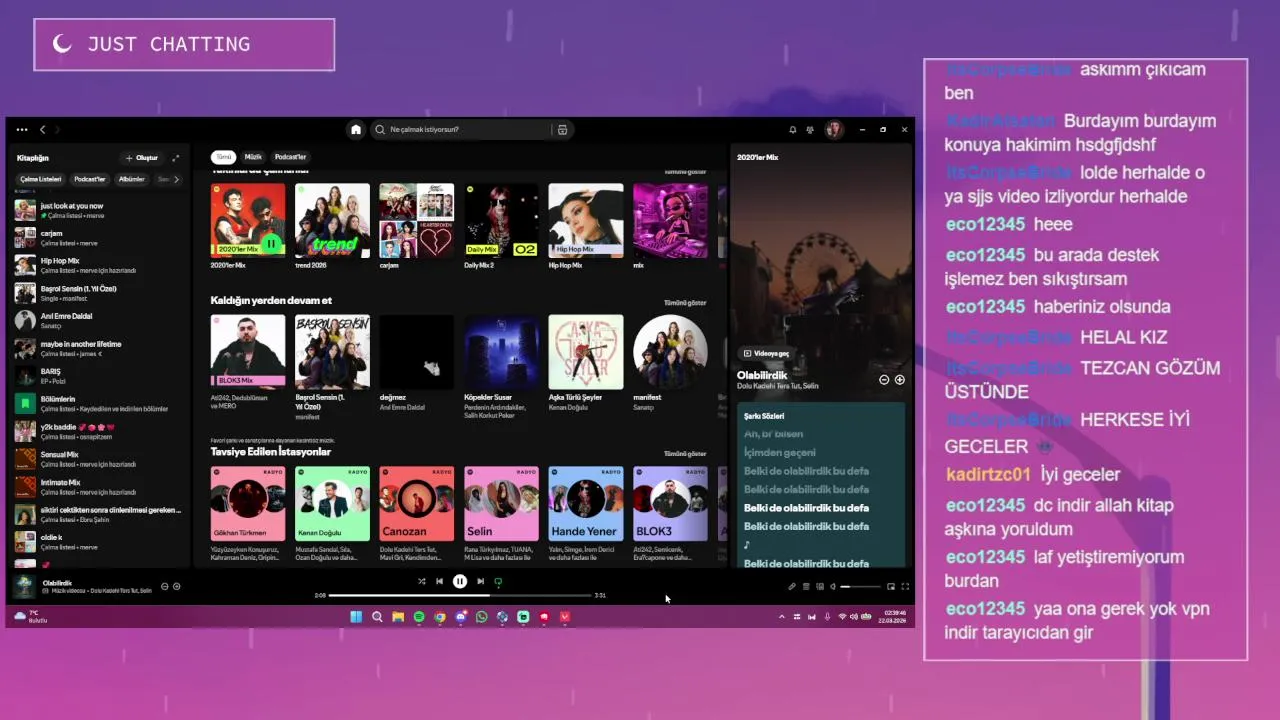This screenshot has width=1280, height=720.
Task: Pause the 2020'ler Mix via its green button
Action: pos(271,244)
